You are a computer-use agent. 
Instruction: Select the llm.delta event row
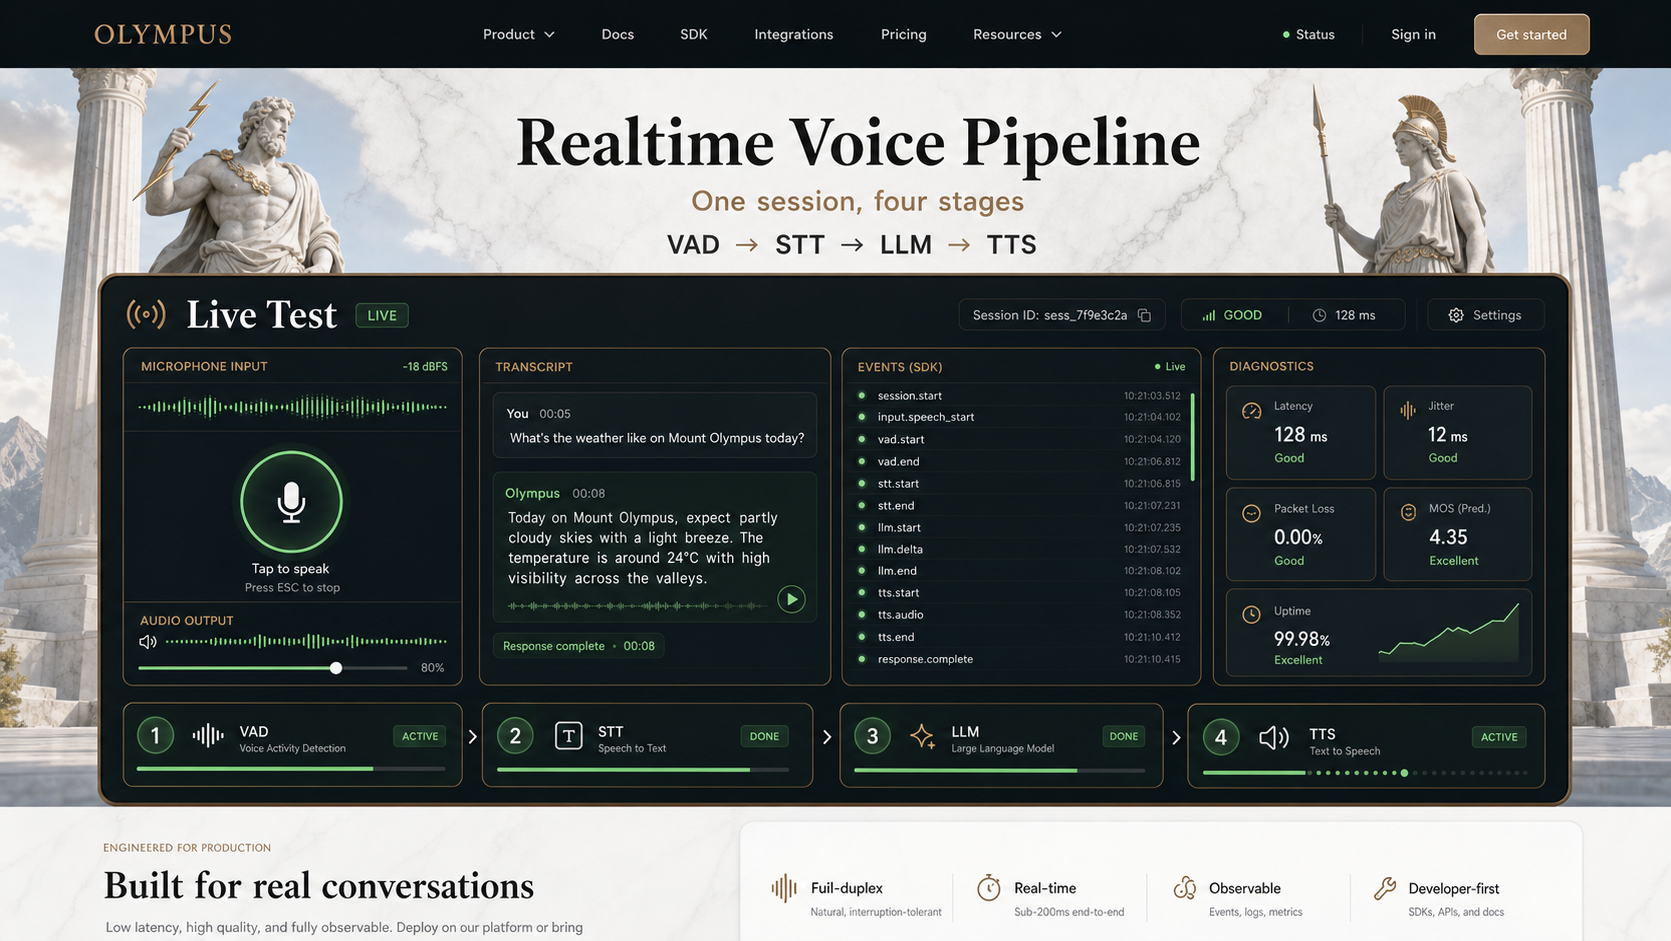(1019, 549)
